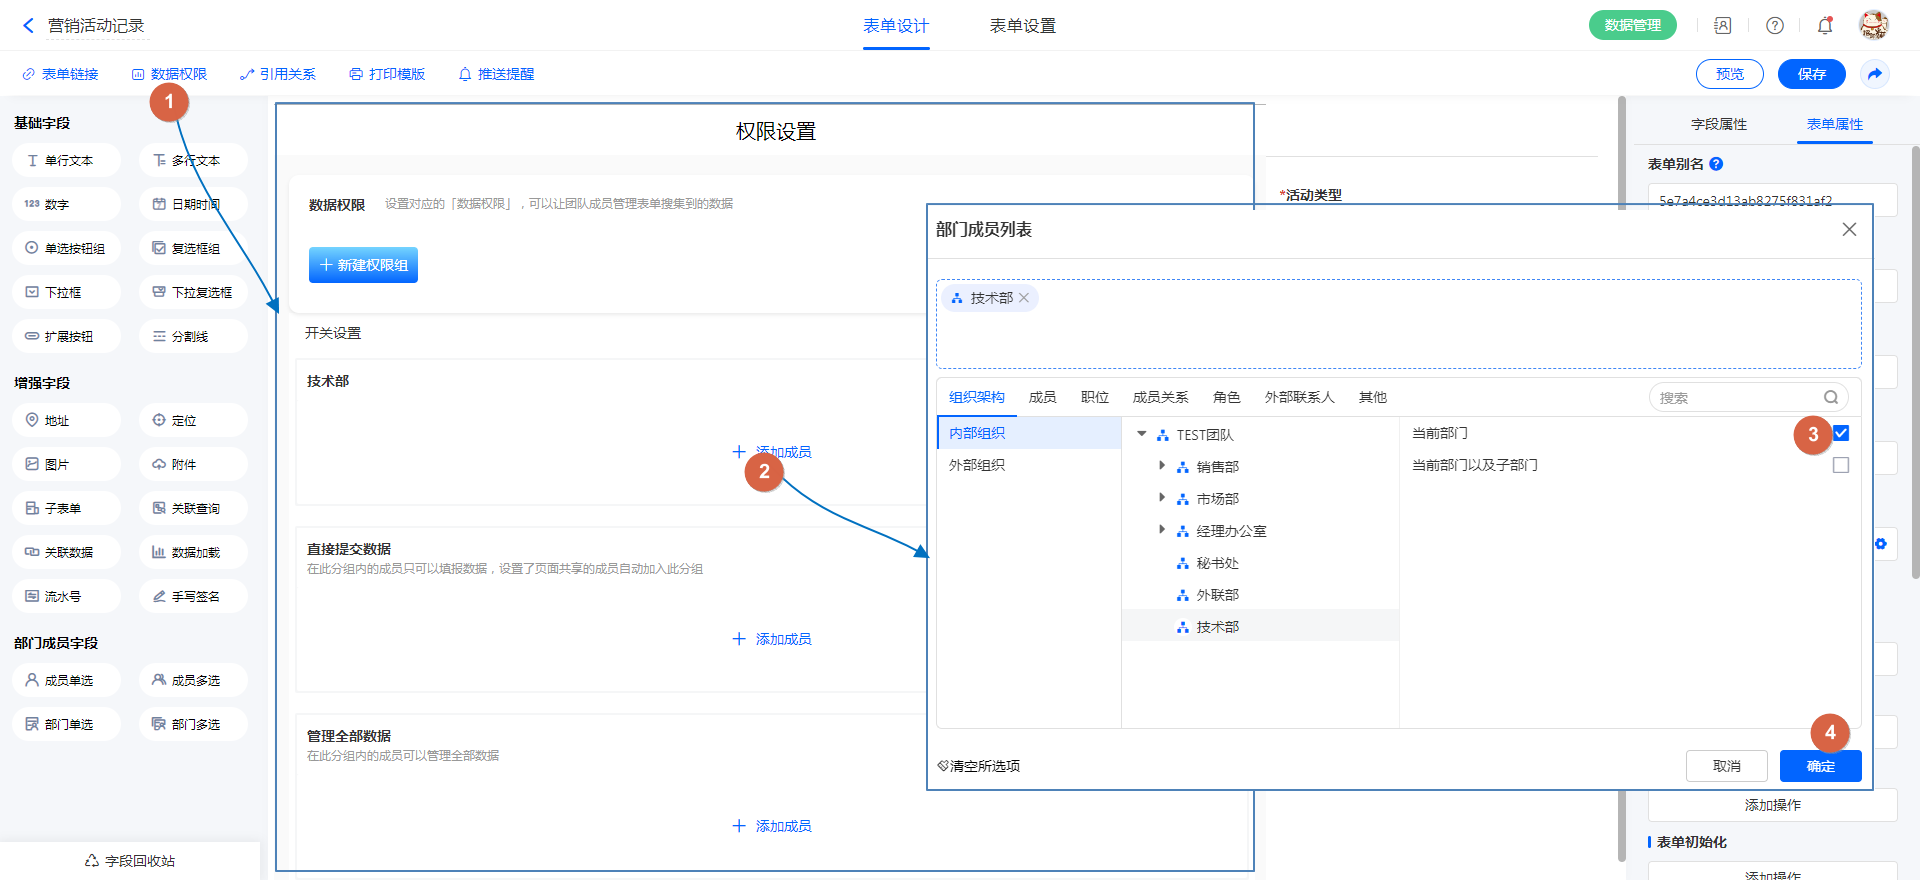This screenshot has width=1920, height=880.
Task: Click the help question mark icon
Action: pyautogui.click(x=1775, y=26)
